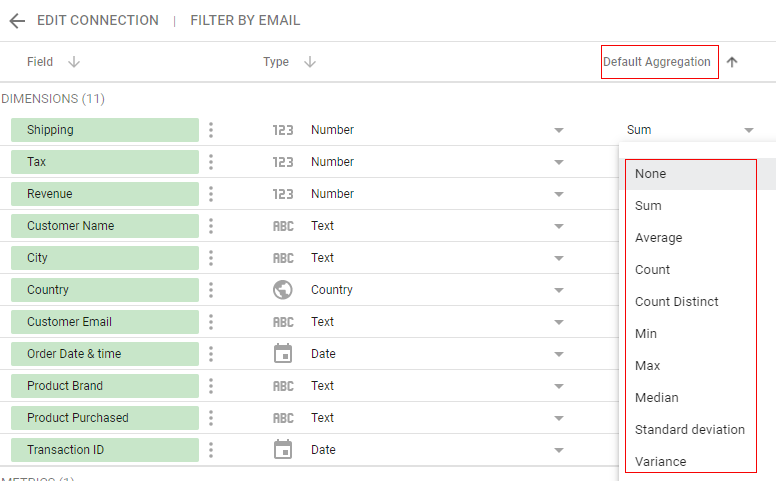The image size is (776, 481).
Task: Click the Transaction ID field name chip
Action: [x=105, y=450]
